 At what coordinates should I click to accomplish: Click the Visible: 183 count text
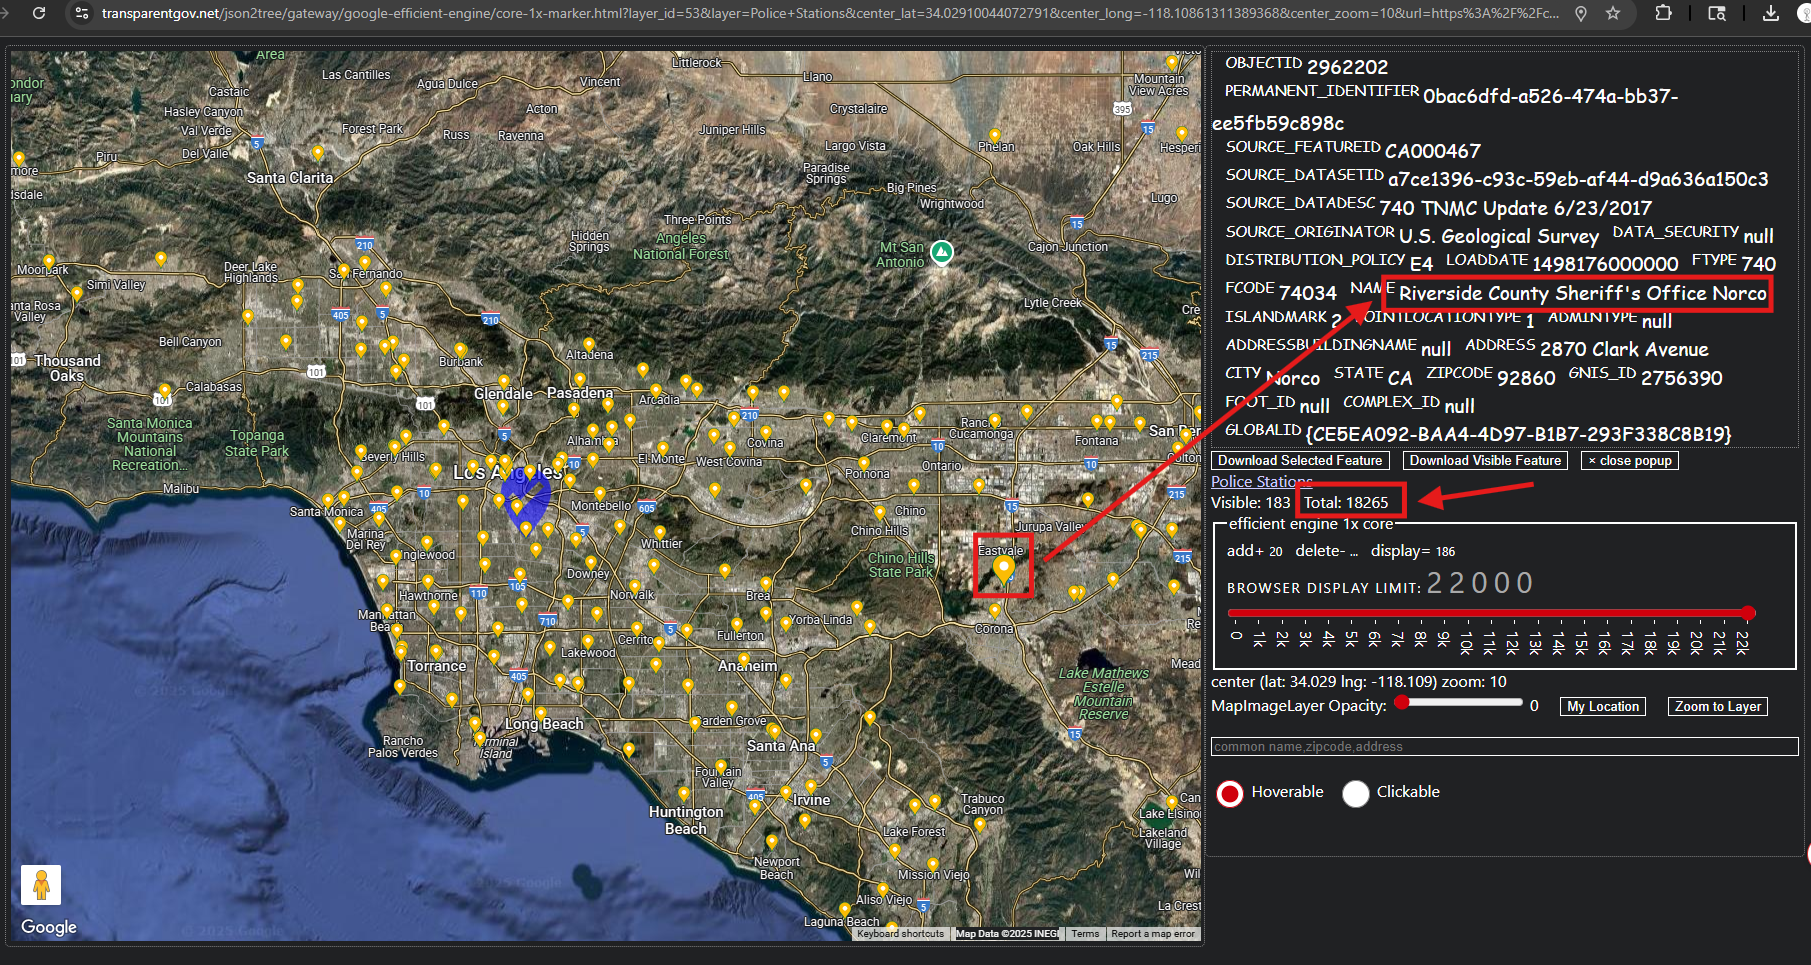[1250, 503]
